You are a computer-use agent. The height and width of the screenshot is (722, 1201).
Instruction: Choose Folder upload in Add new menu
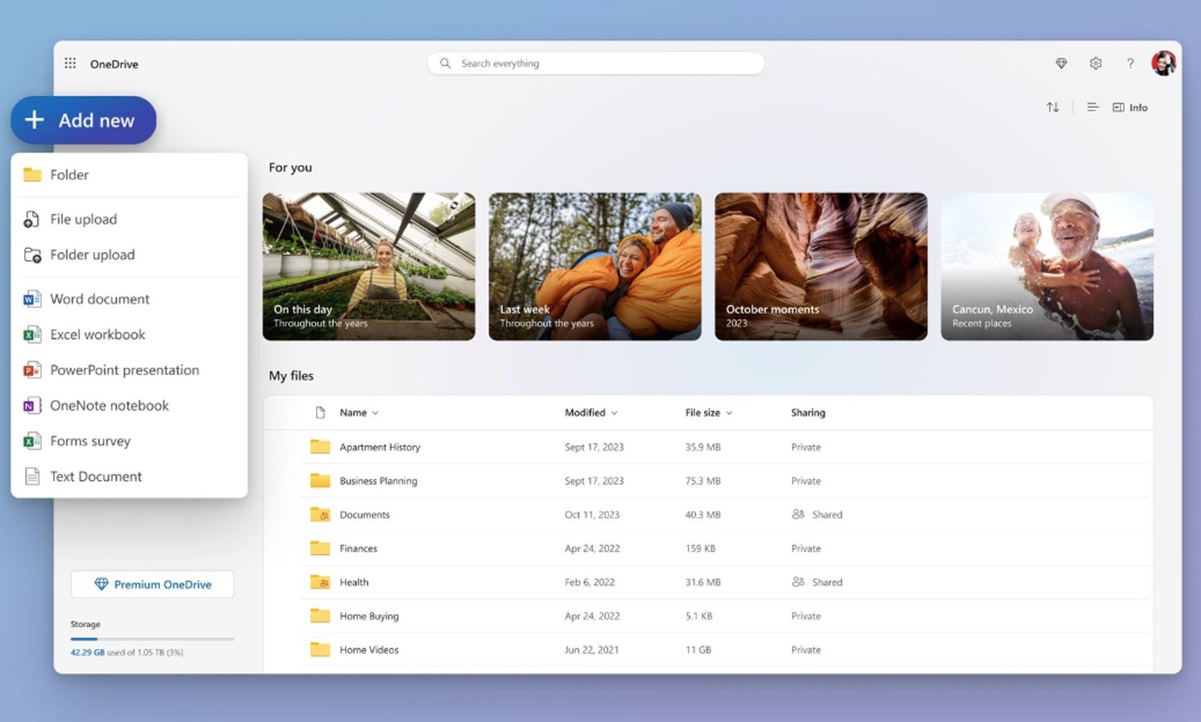click(92, 255)
